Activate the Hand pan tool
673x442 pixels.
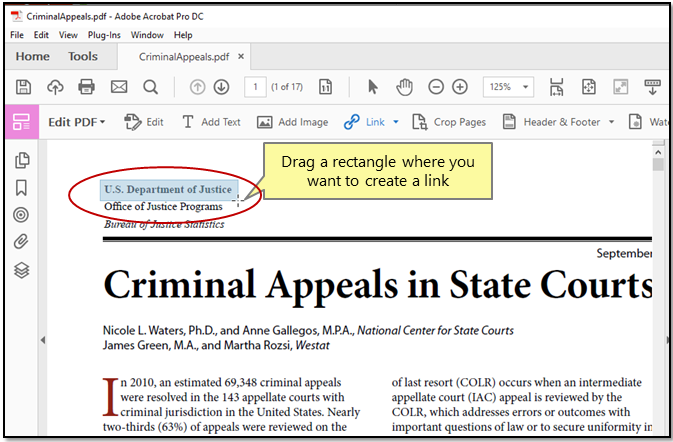point(404,87)
